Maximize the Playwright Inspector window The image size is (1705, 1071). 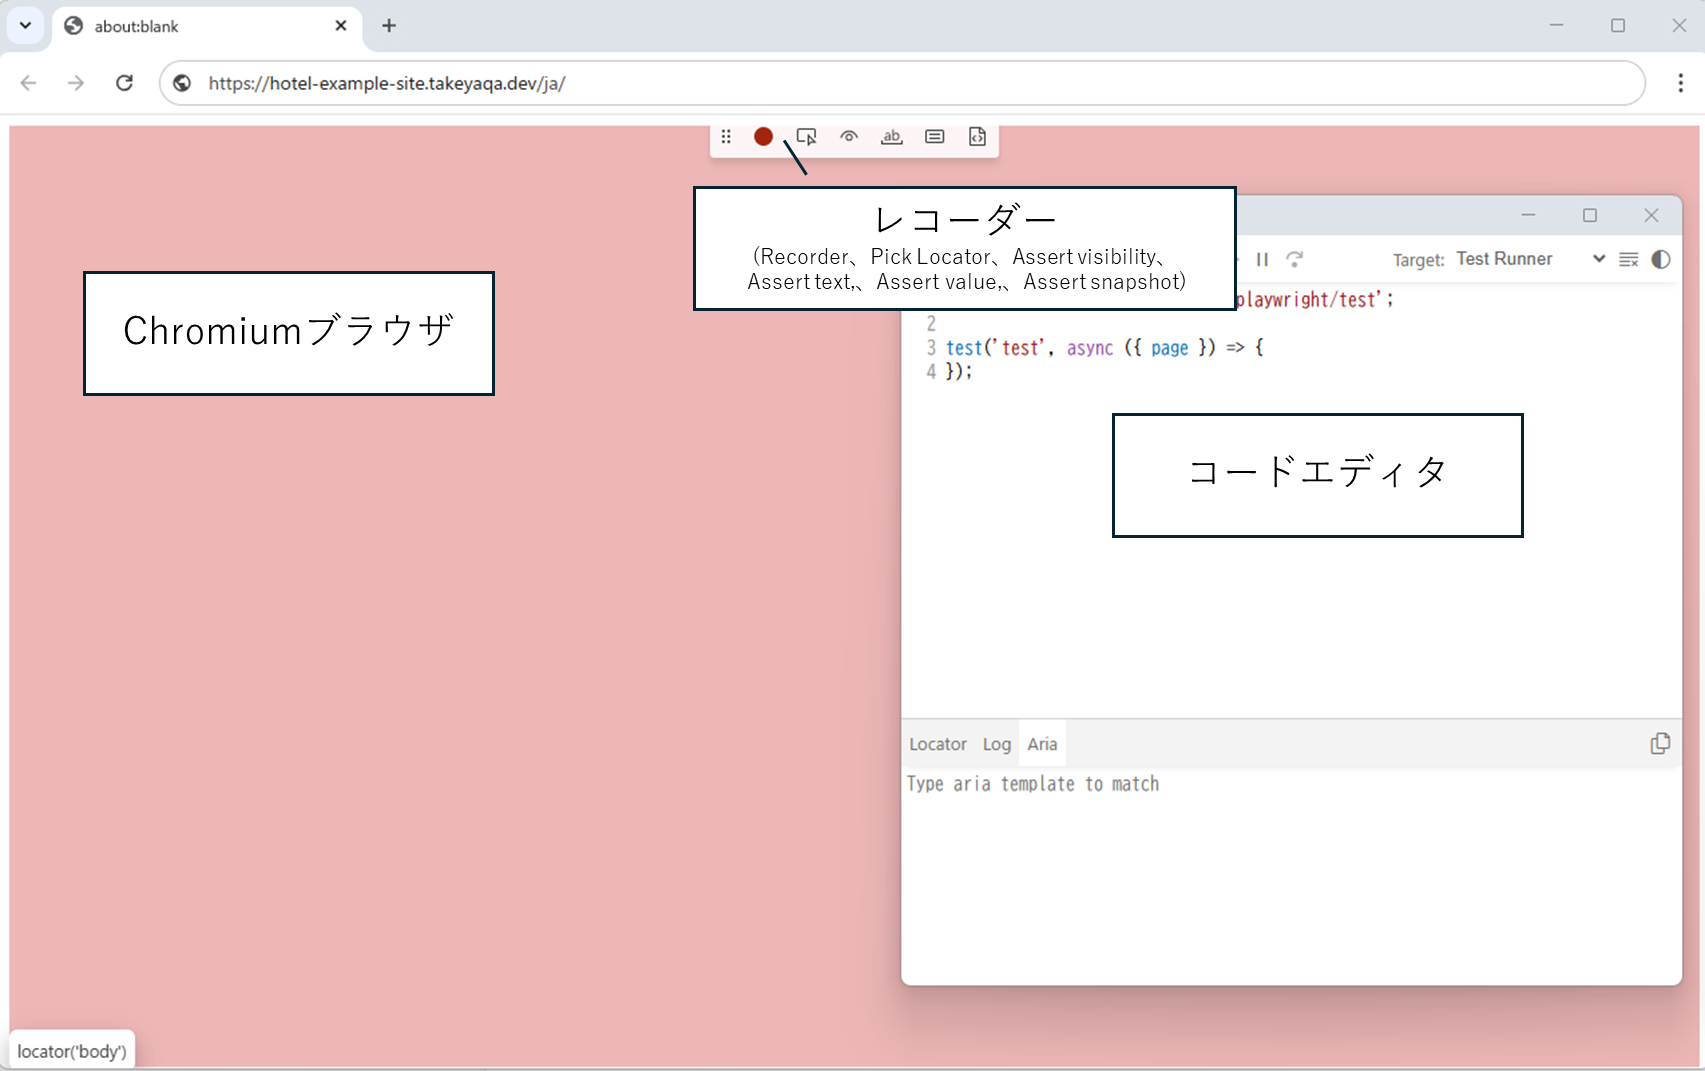click(x=1590, y=215)
